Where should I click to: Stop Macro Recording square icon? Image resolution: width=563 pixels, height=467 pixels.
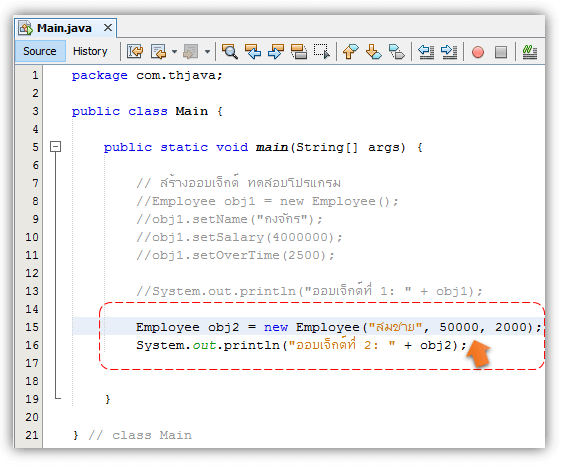click(501, 52)
